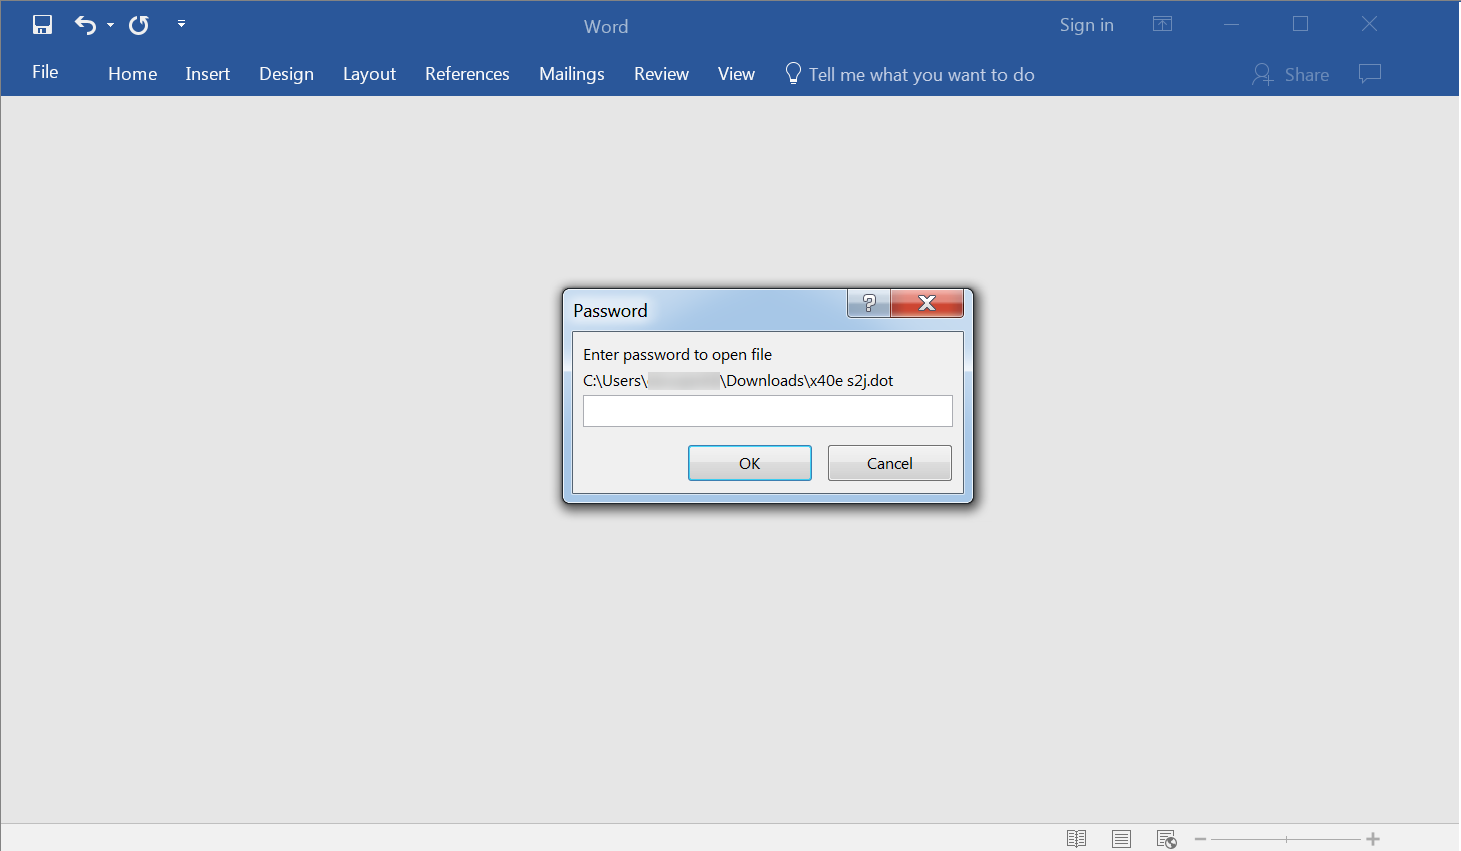This screenshot has height=851, width=1461.
Task: Cancel the password prompt
Action: (x=889, y=463)
